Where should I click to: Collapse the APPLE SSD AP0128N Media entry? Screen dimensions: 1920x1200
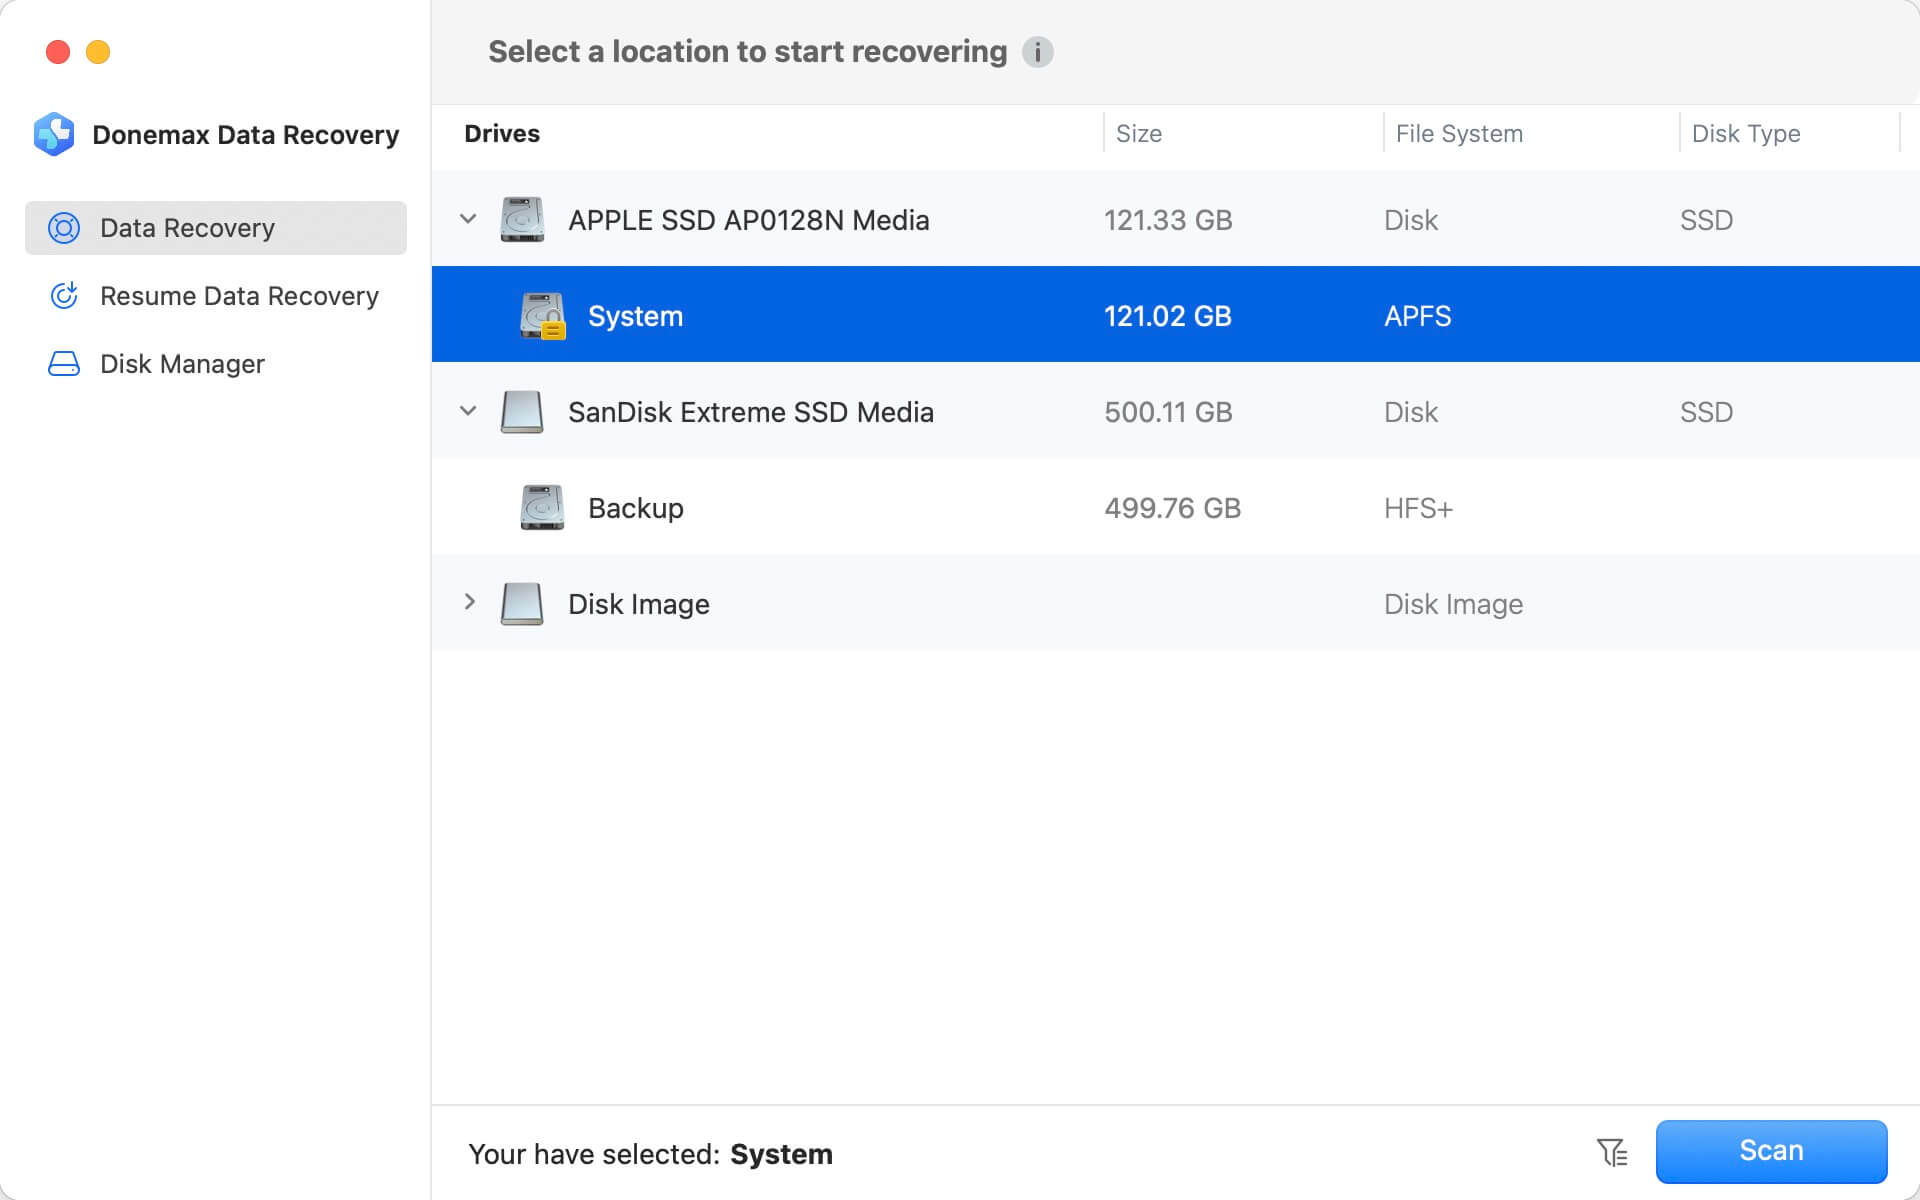[468, 219]
